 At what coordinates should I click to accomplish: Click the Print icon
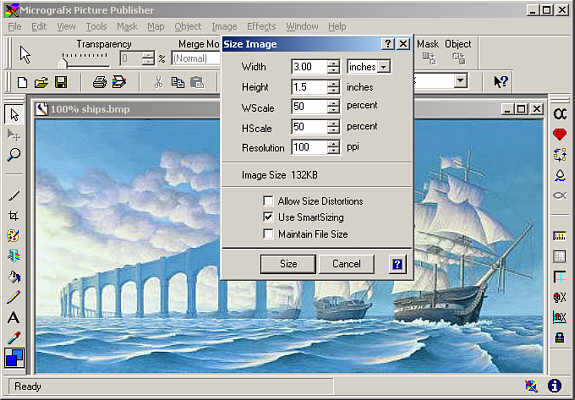coord(99,82)
